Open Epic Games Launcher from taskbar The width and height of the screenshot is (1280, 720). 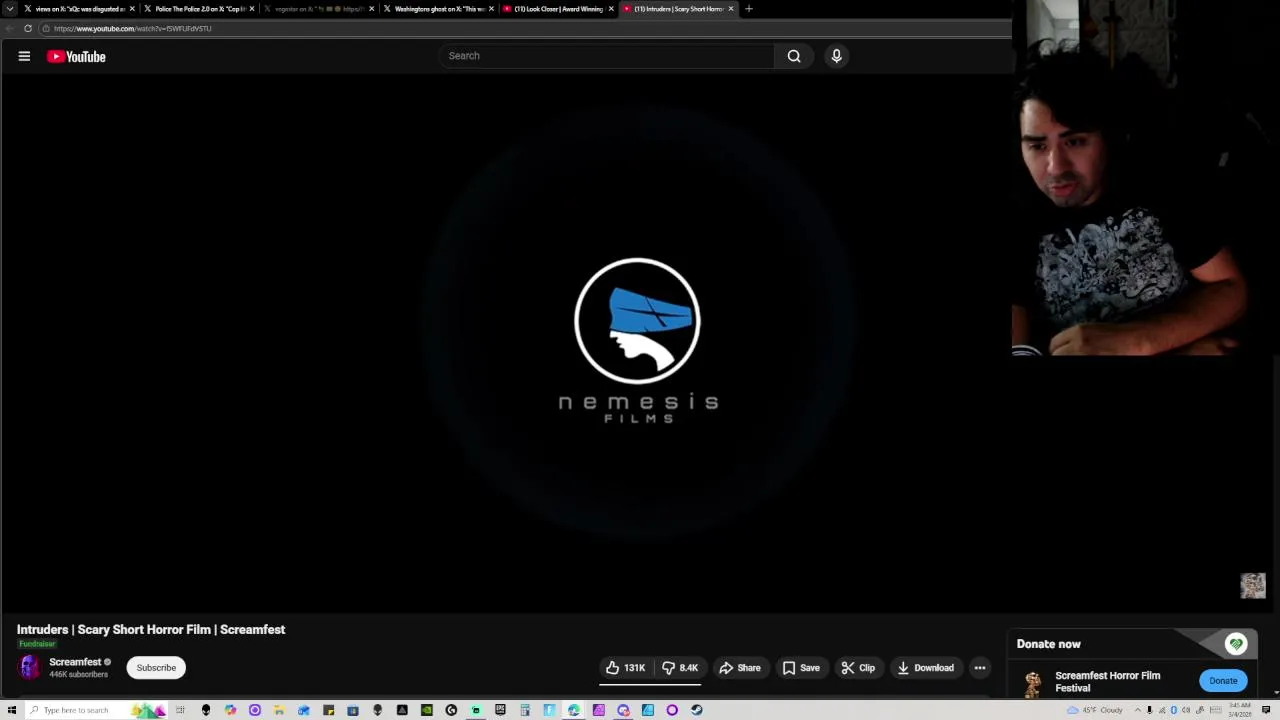pos(500,710)
